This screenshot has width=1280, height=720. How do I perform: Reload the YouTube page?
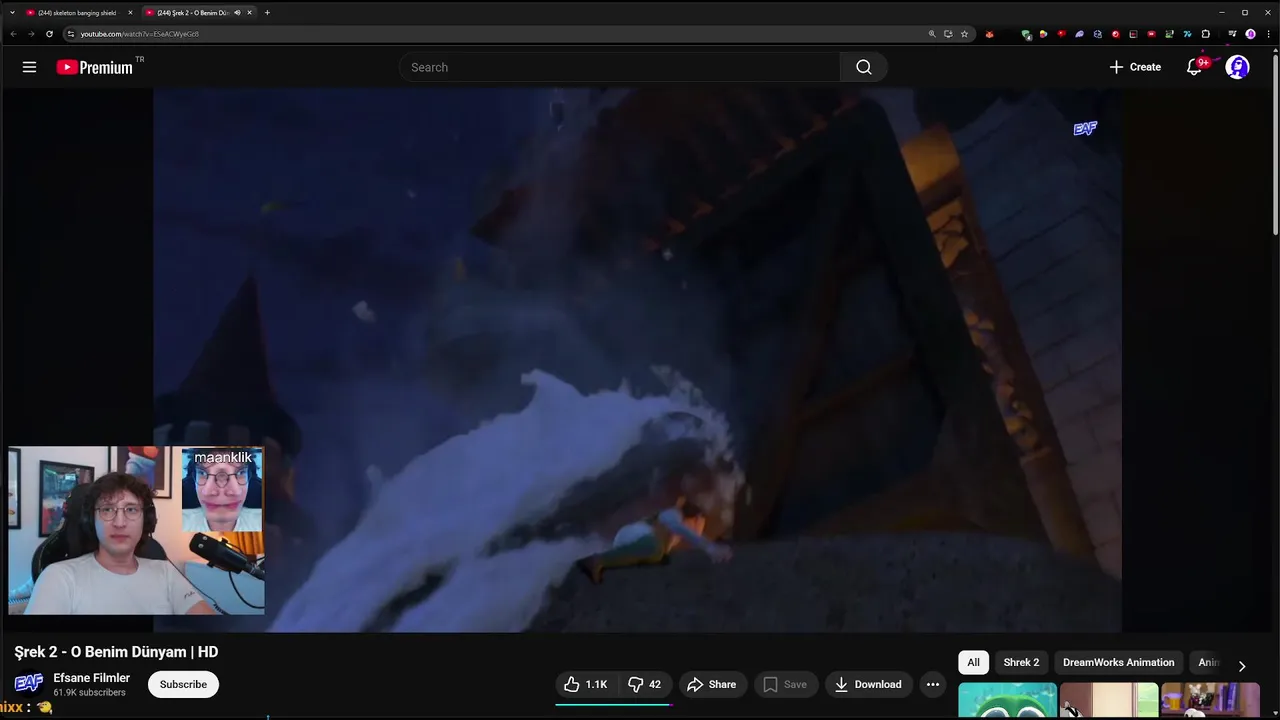pyautogui.click(x=49, y=34)
